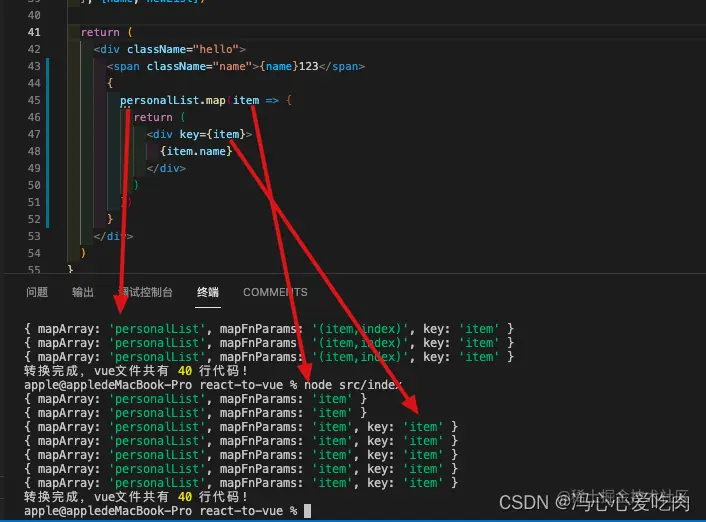Click the closing '</div>' on line 49
The height and width of the screenshot is (522, 706).
[166, 168]
